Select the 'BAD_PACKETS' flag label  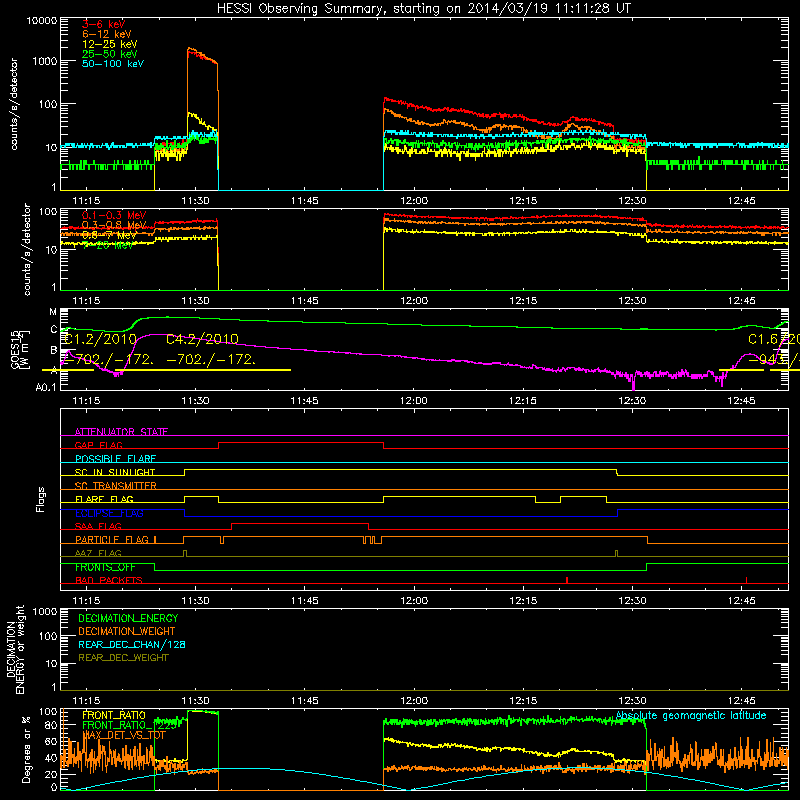[x=109, y=580]
